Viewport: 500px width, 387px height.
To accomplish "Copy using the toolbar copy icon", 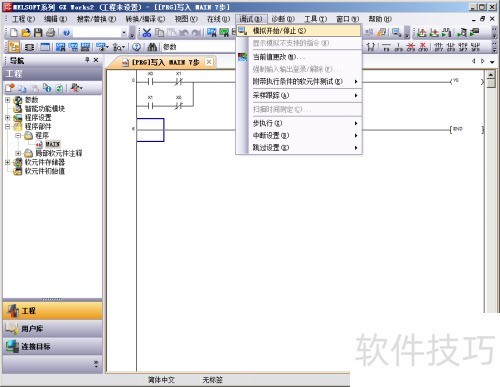I will coord(160,33).
